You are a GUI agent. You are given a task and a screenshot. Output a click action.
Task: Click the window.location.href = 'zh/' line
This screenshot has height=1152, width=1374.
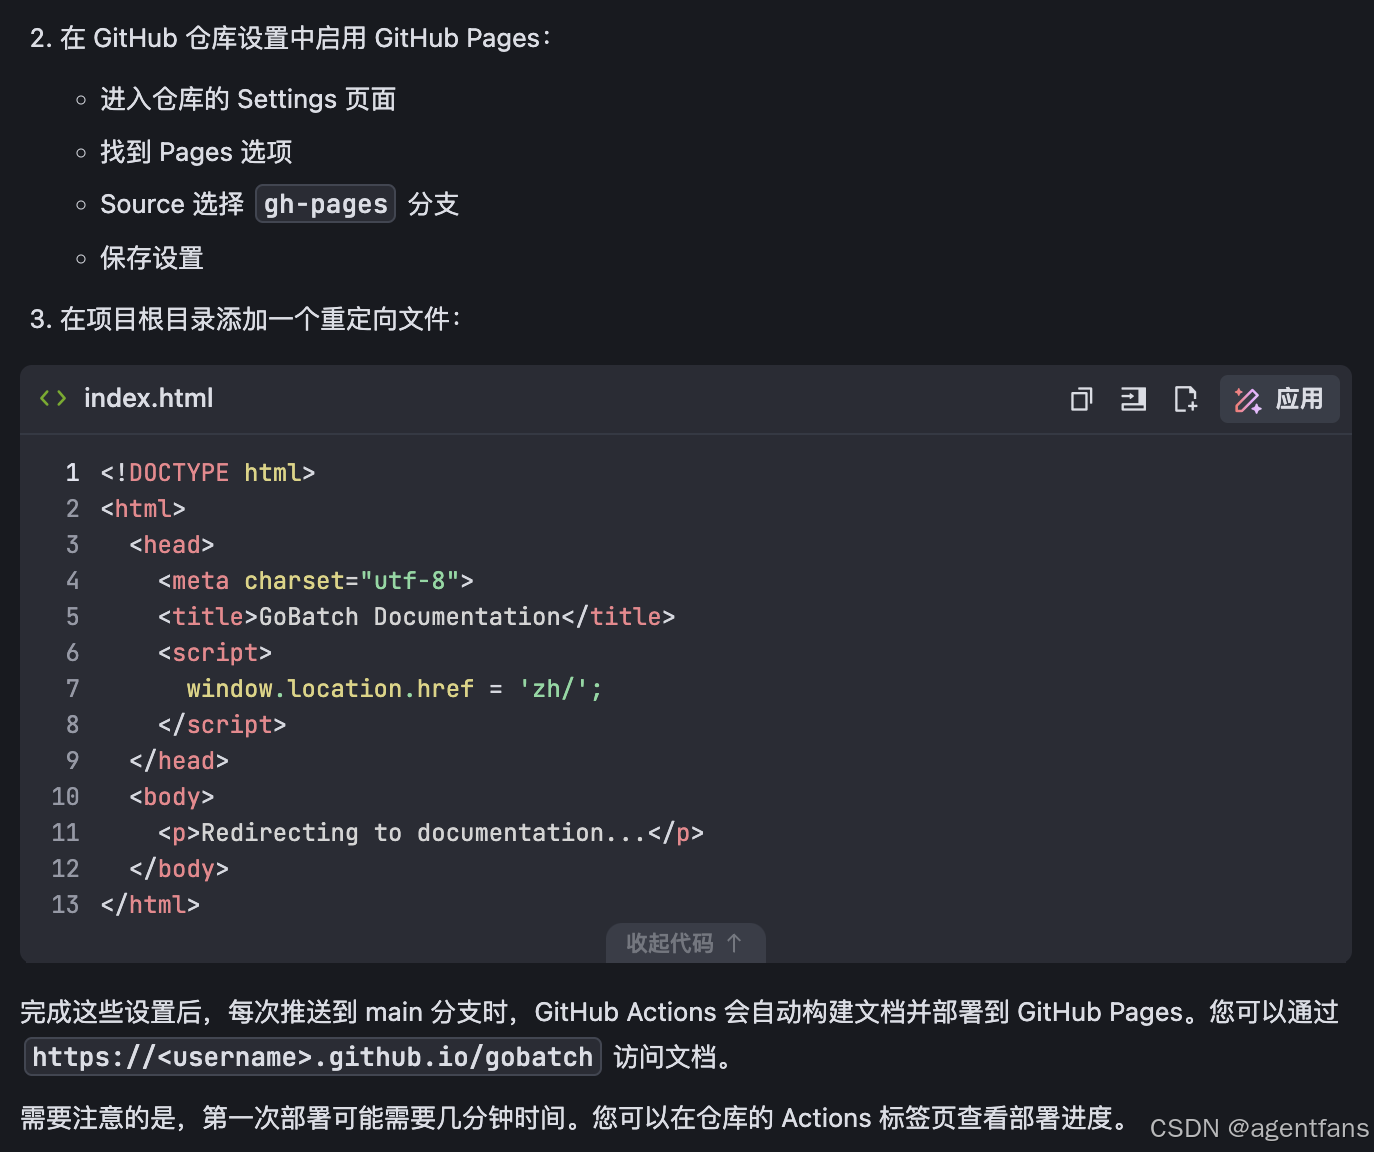coord(394,688)
